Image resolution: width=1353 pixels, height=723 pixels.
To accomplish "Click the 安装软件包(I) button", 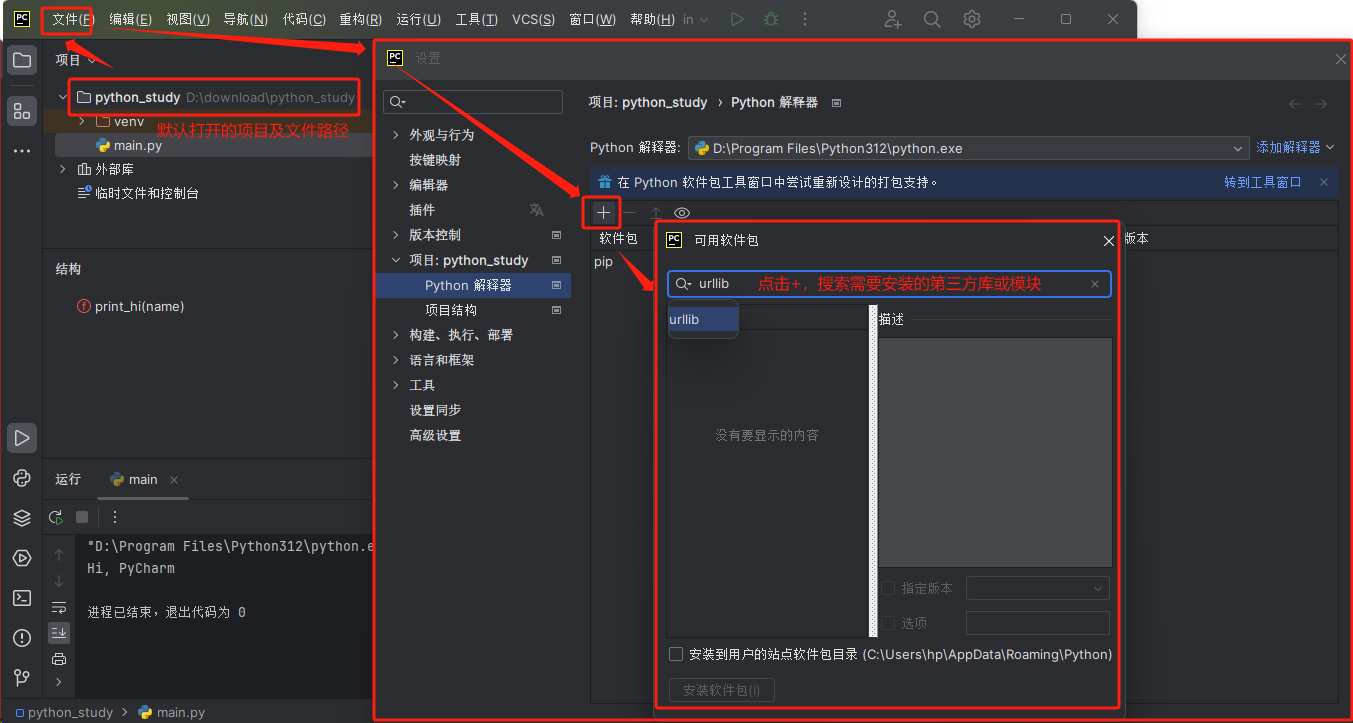I will pos(722,690).
